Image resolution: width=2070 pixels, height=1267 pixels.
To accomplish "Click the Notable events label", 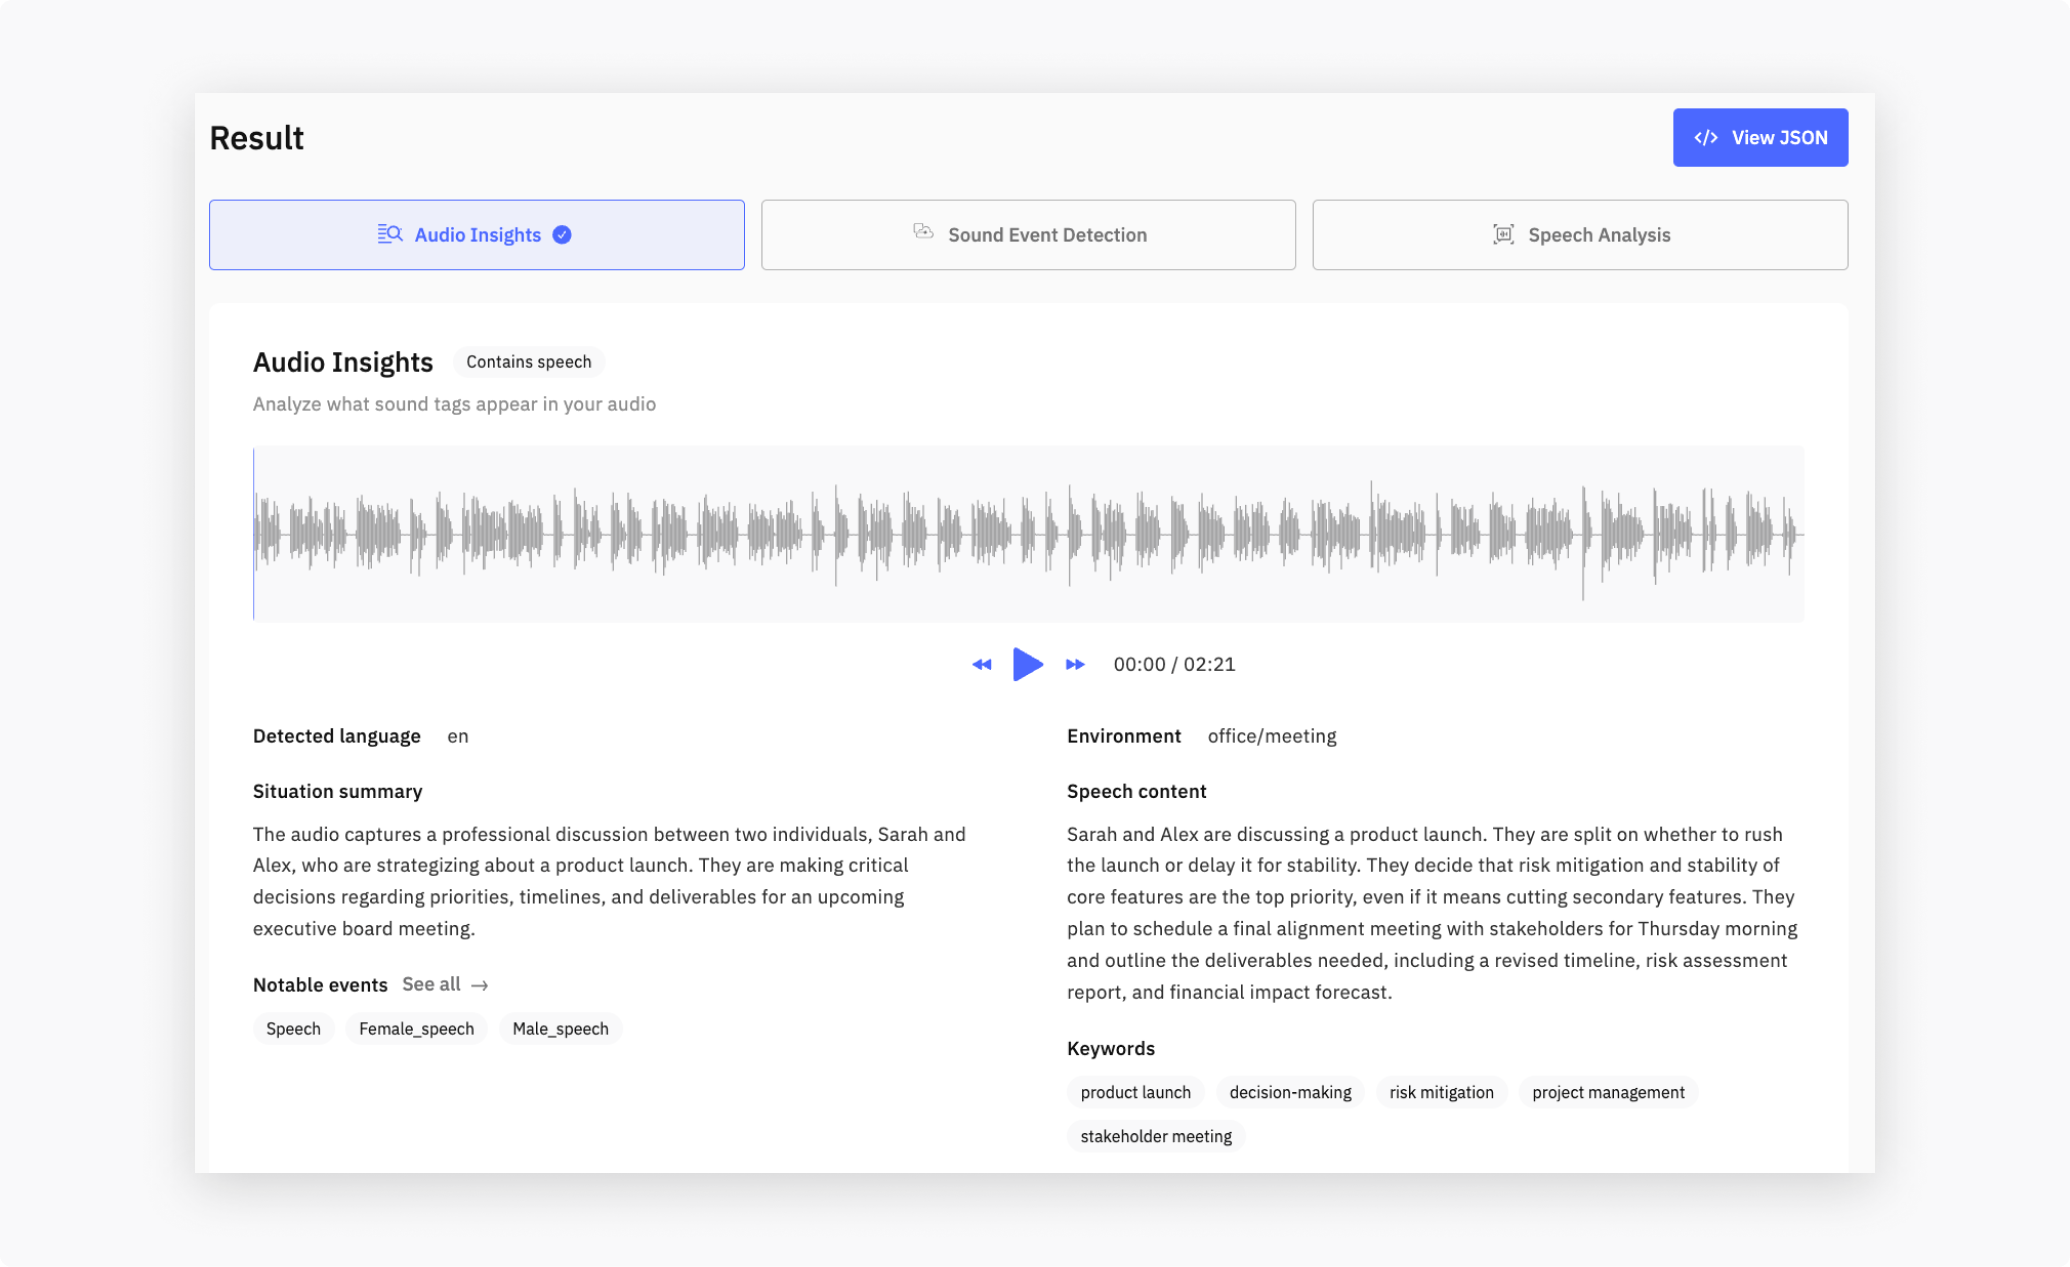I will (x=320, y=985).
